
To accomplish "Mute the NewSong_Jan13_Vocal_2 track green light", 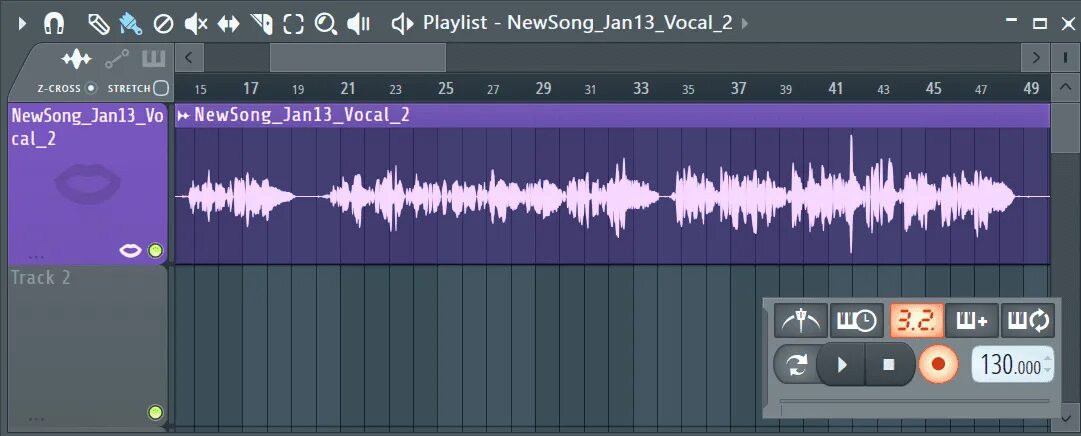I will 156,250.
